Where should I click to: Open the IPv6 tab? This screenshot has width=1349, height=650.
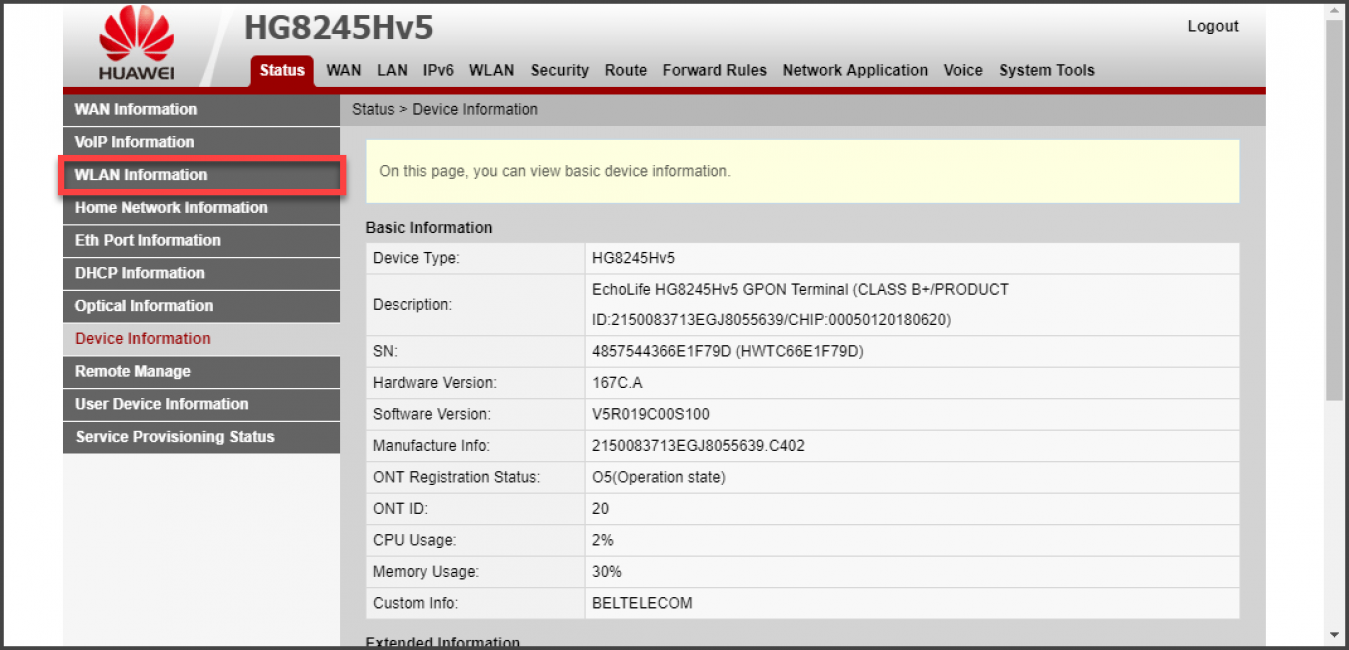click(438, 70)
